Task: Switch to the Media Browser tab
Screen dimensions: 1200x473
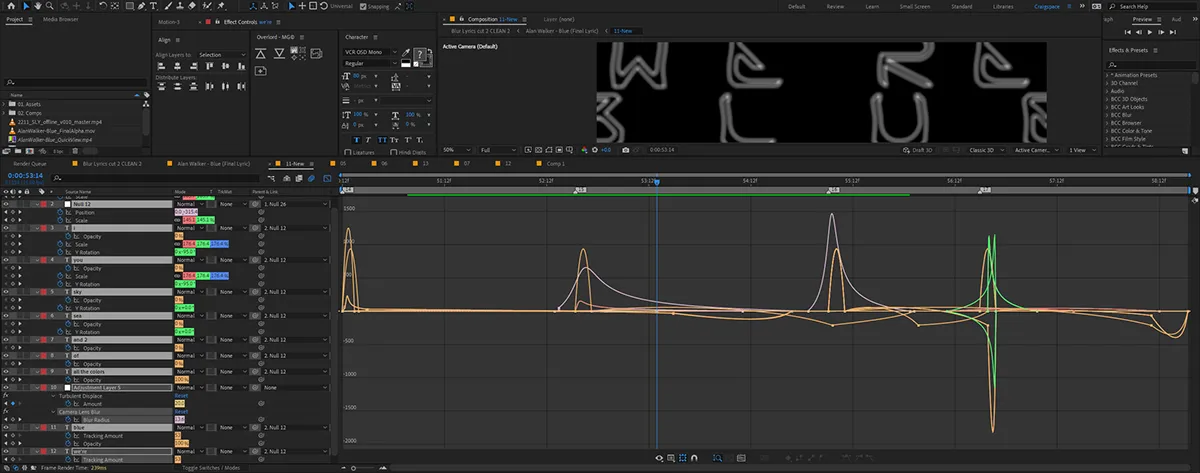Action: point(61,19)
